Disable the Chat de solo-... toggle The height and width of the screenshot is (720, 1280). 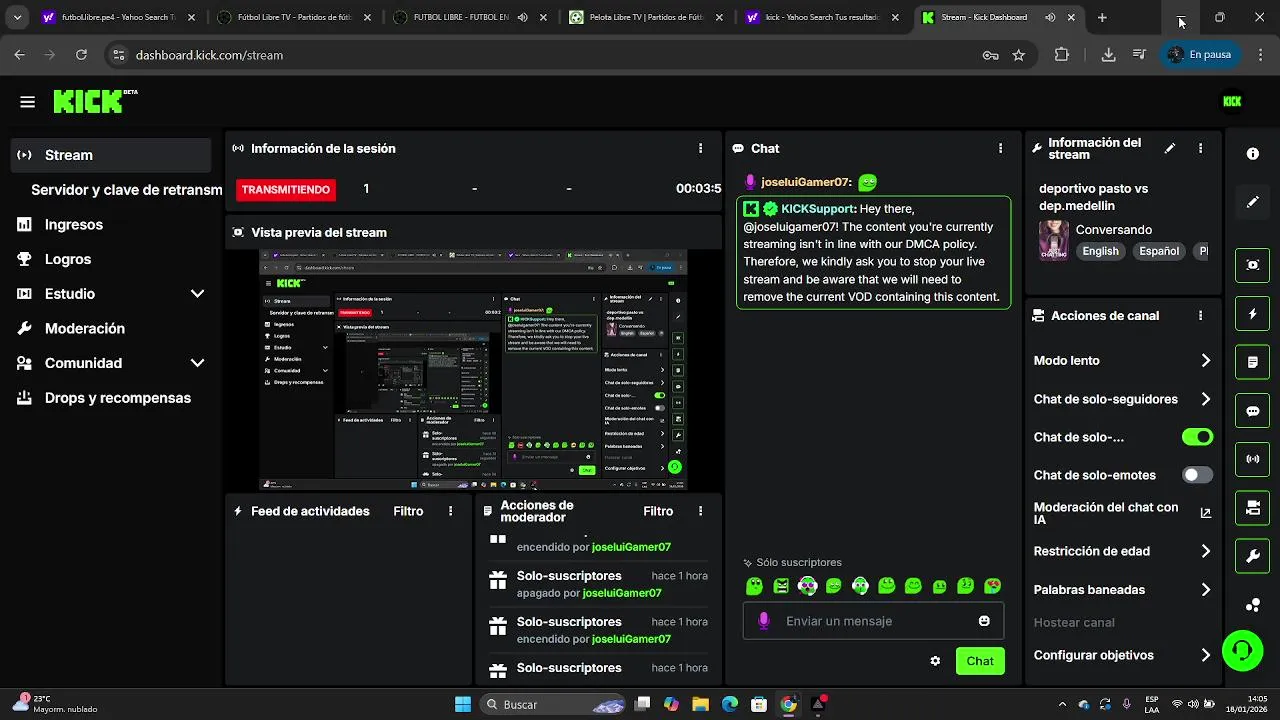pyautogui.click(x=1197, y=437)
